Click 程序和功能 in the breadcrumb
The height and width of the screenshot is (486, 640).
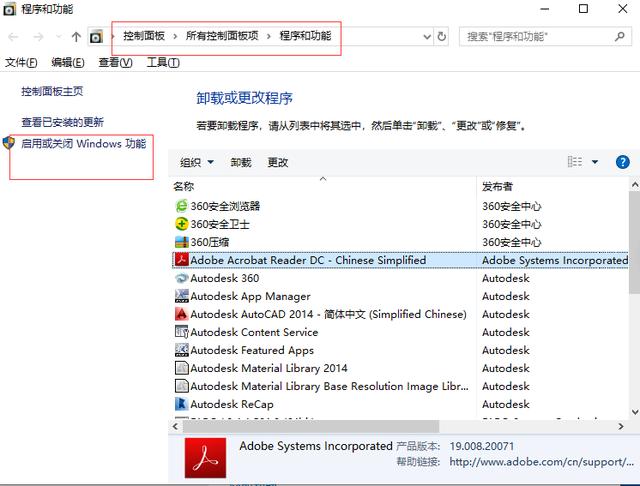tap(305, 36)
